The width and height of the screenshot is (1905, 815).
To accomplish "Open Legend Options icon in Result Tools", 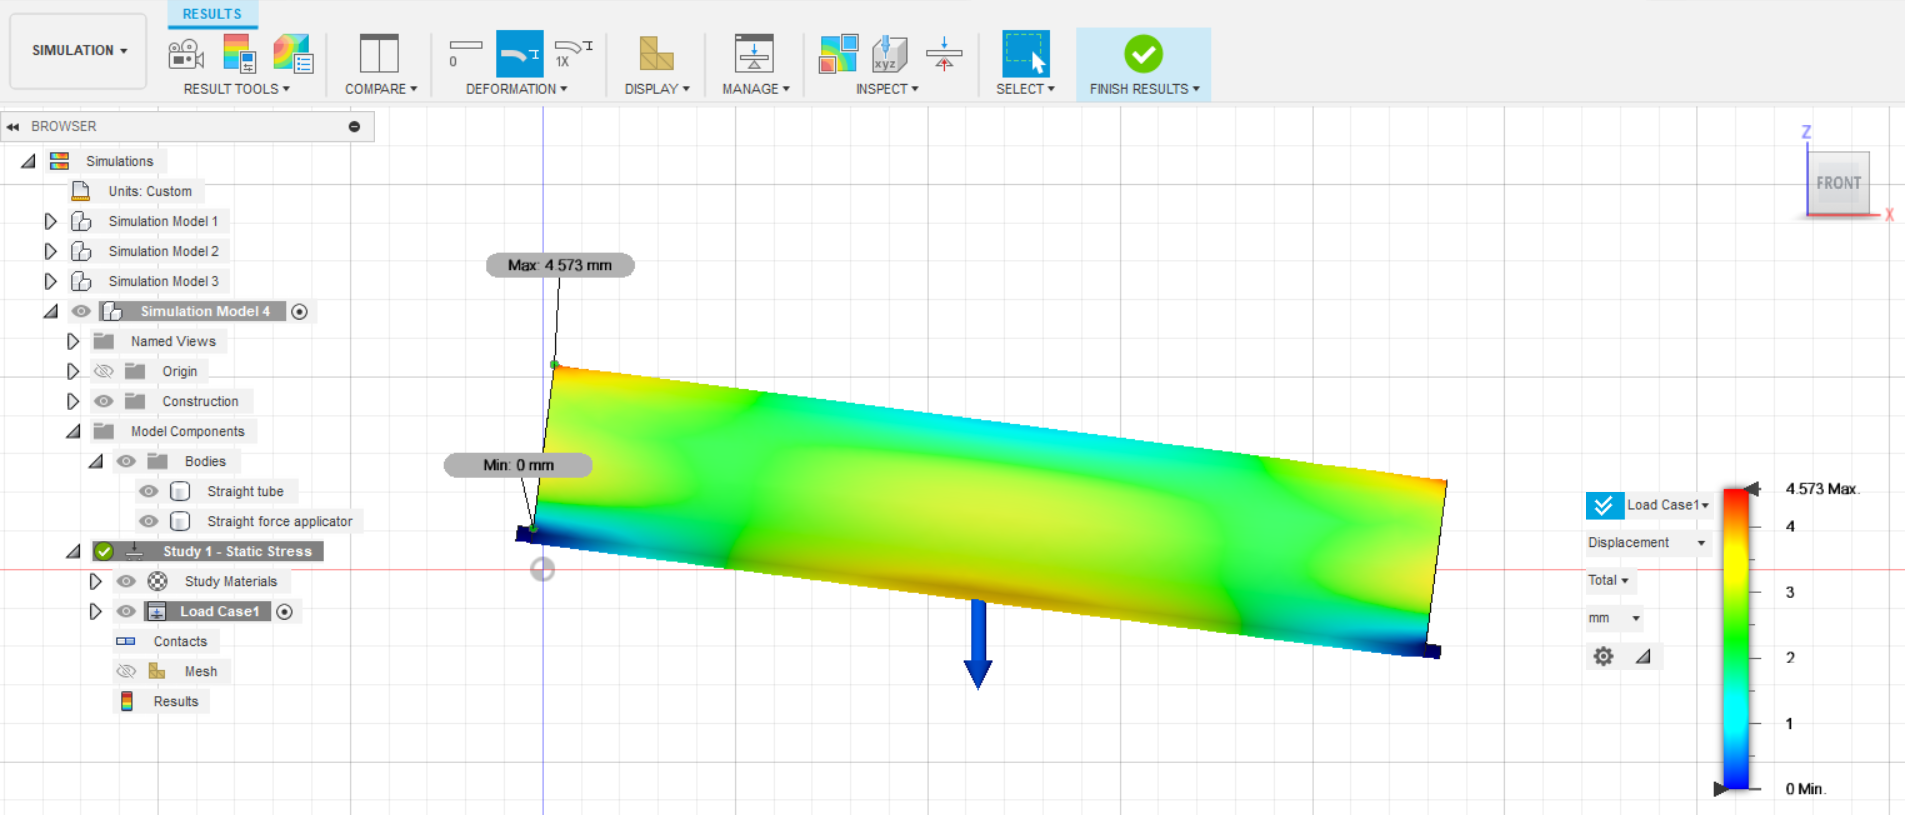I will pos(239,54).
